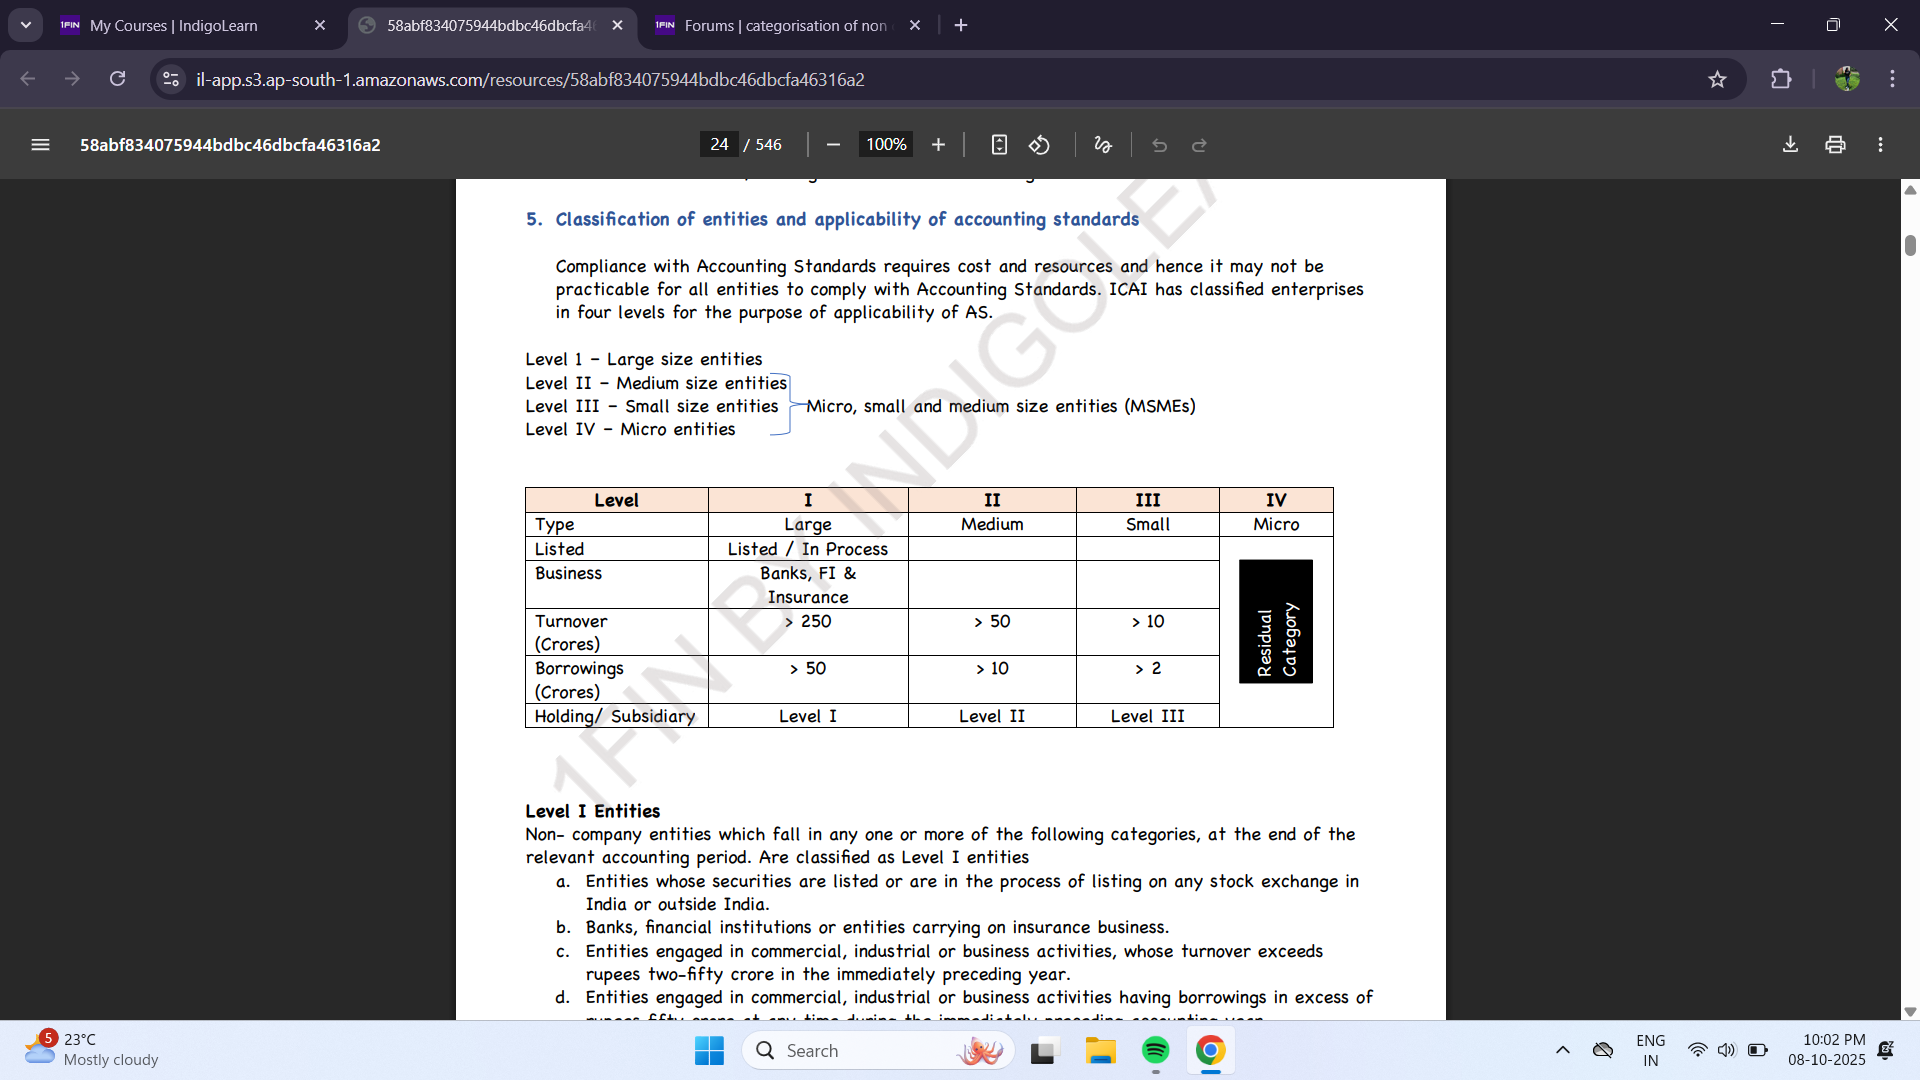Switch to Forums categorisation tab
1920x1080 pixels.
[x=785, y=25]
